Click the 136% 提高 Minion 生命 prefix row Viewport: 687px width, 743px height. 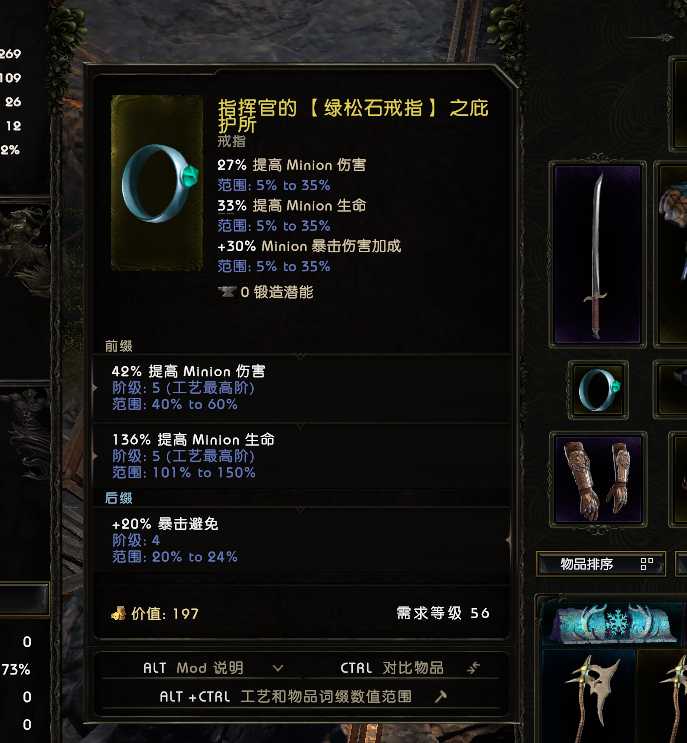(x=301, y=456)
